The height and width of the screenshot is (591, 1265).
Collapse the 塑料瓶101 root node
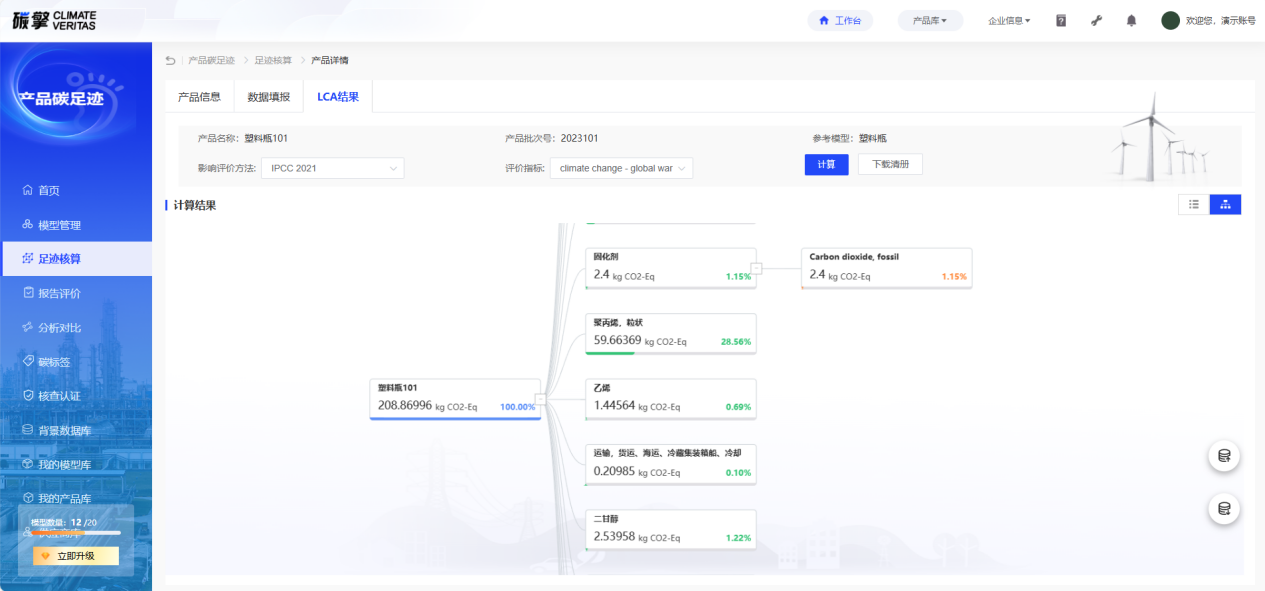point(540,399)
